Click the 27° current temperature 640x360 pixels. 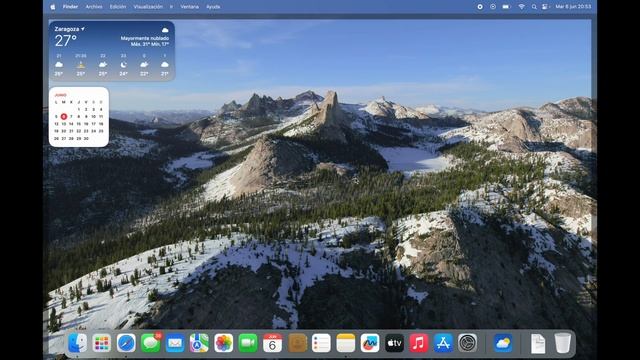point(66,41)
